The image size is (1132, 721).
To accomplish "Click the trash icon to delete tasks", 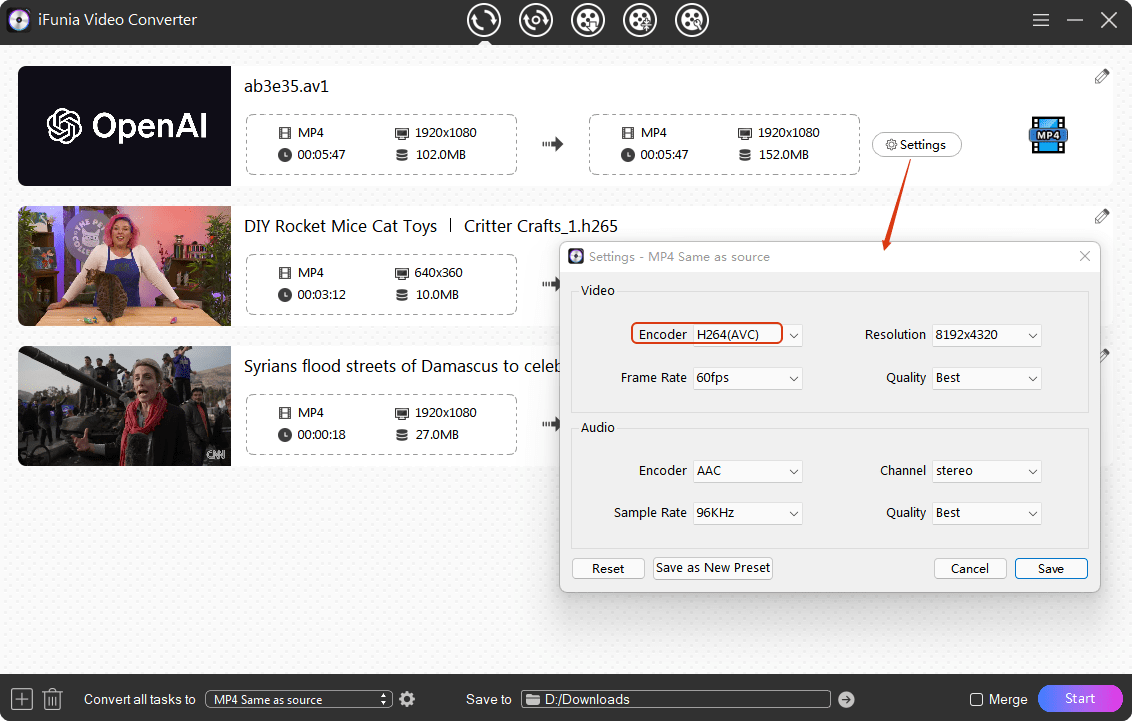I will 53,699.
